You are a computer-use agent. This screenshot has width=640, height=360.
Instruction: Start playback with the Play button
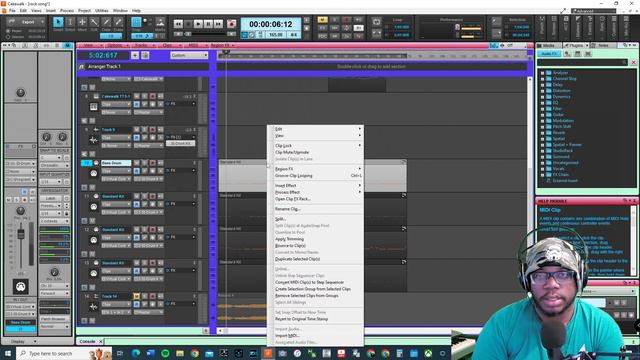click(198, 24)
